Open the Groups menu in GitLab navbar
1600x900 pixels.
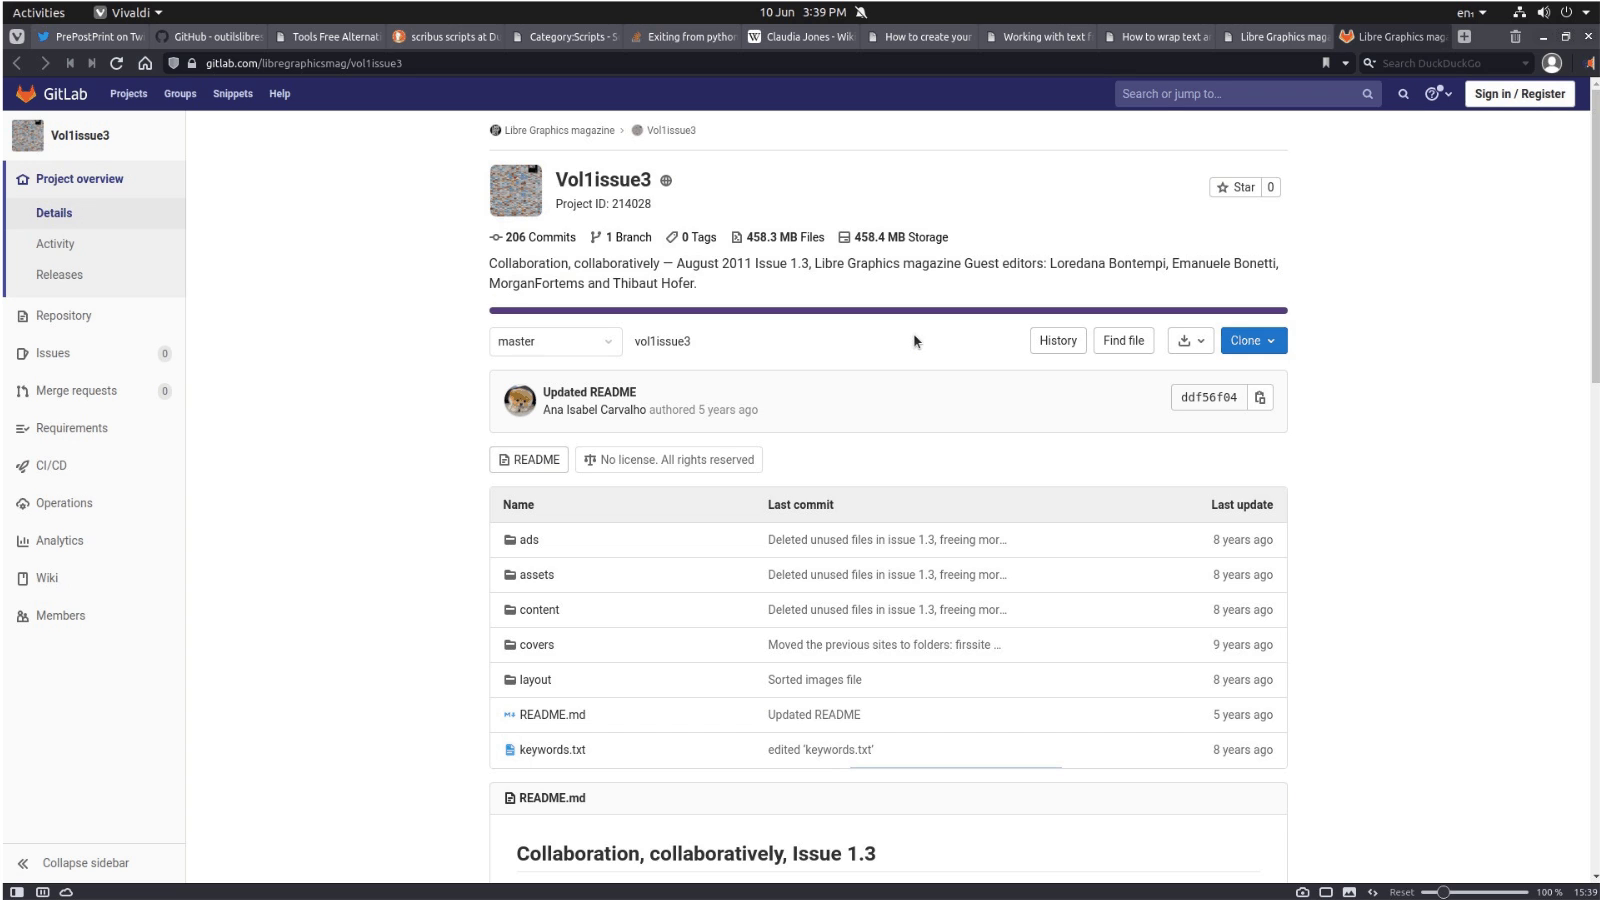pyautogui.click(x=180, y=94)
